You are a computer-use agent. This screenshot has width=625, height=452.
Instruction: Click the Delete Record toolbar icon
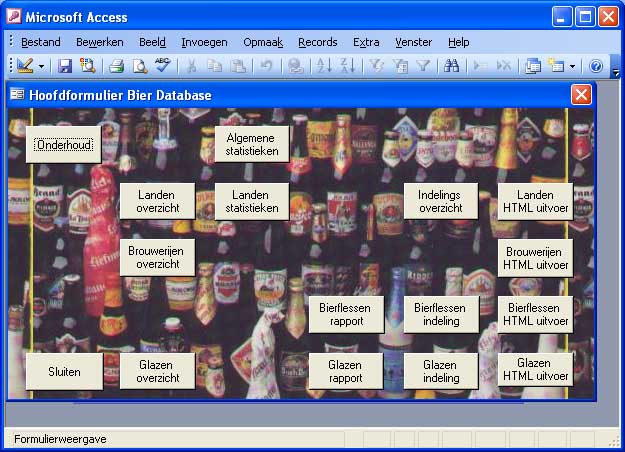504,66
